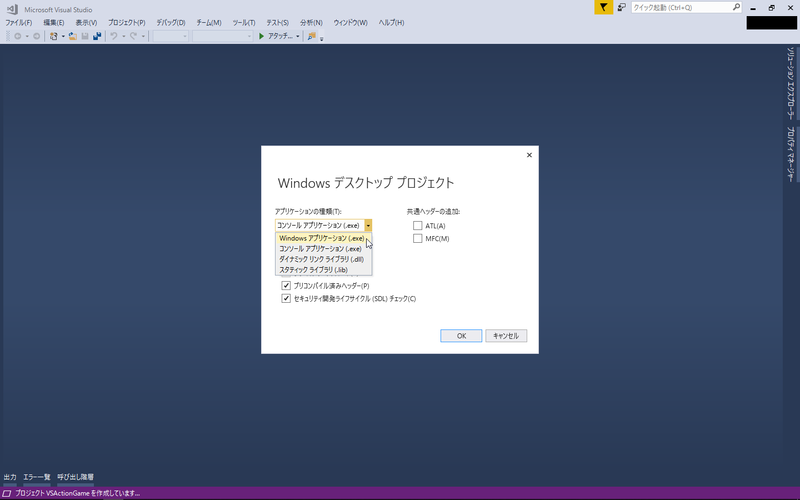Click the yellow notifications filter flag icon
Image resolution: width=800 pixels, height=500 pixels.
(x=604, y=7)
